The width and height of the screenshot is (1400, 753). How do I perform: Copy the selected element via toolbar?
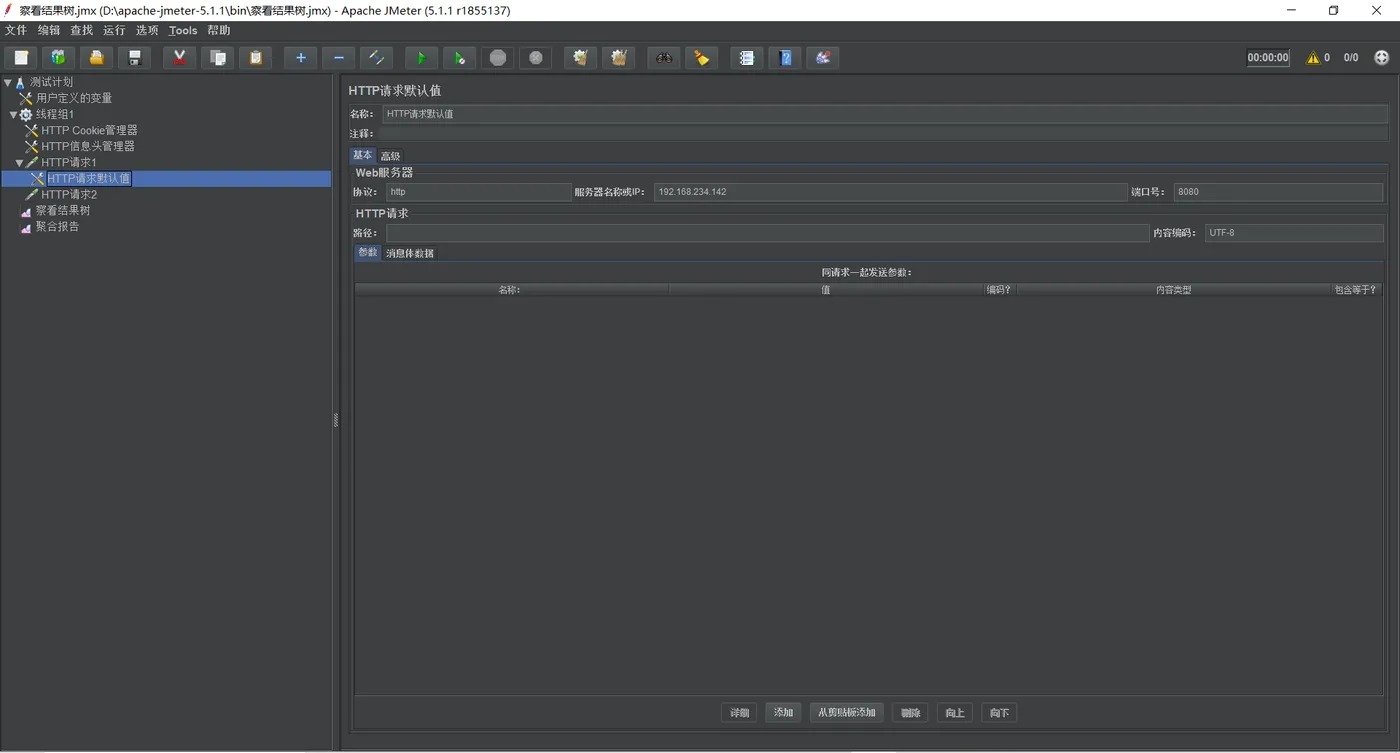pyautogui.click(x=217, y=58)
